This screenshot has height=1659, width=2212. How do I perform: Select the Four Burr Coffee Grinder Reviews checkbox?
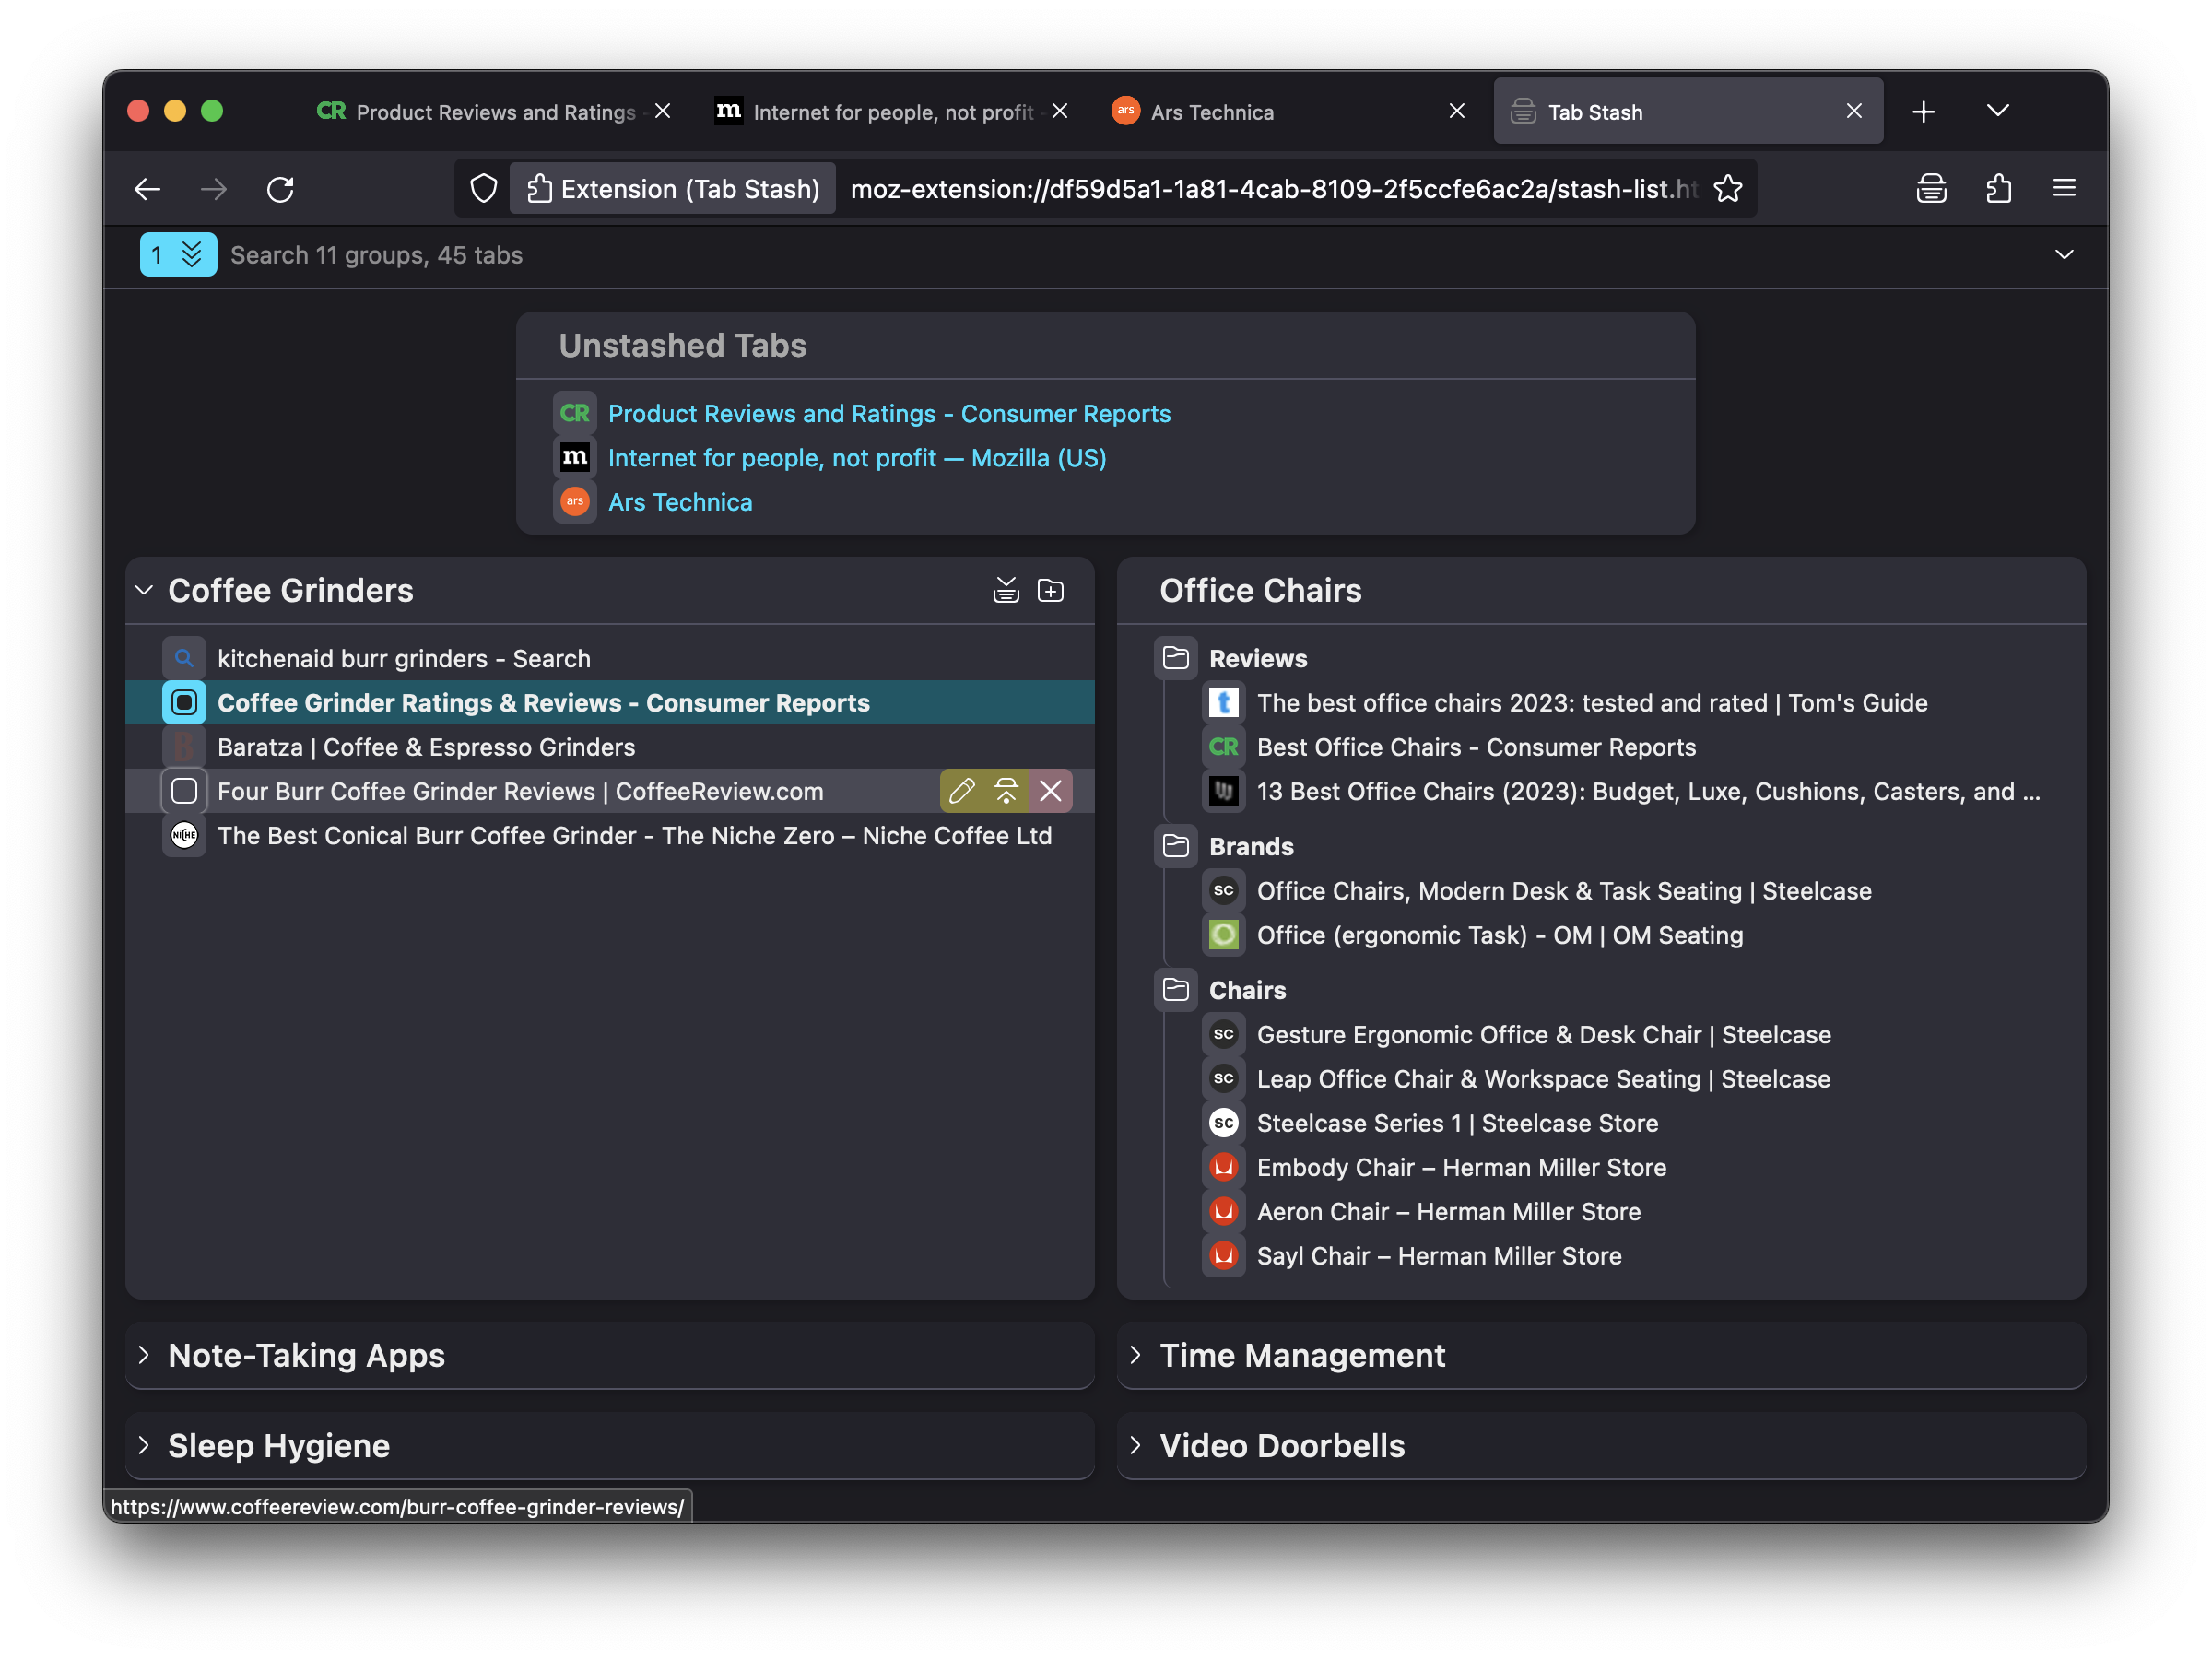pyautogui.click(x=184, y=792)
